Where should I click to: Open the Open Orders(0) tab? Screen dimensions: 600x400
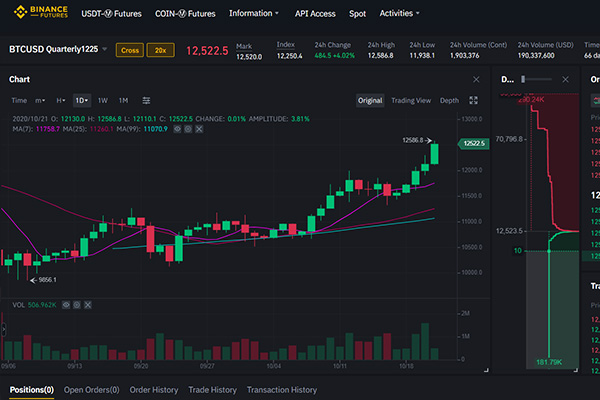point(91,390)
